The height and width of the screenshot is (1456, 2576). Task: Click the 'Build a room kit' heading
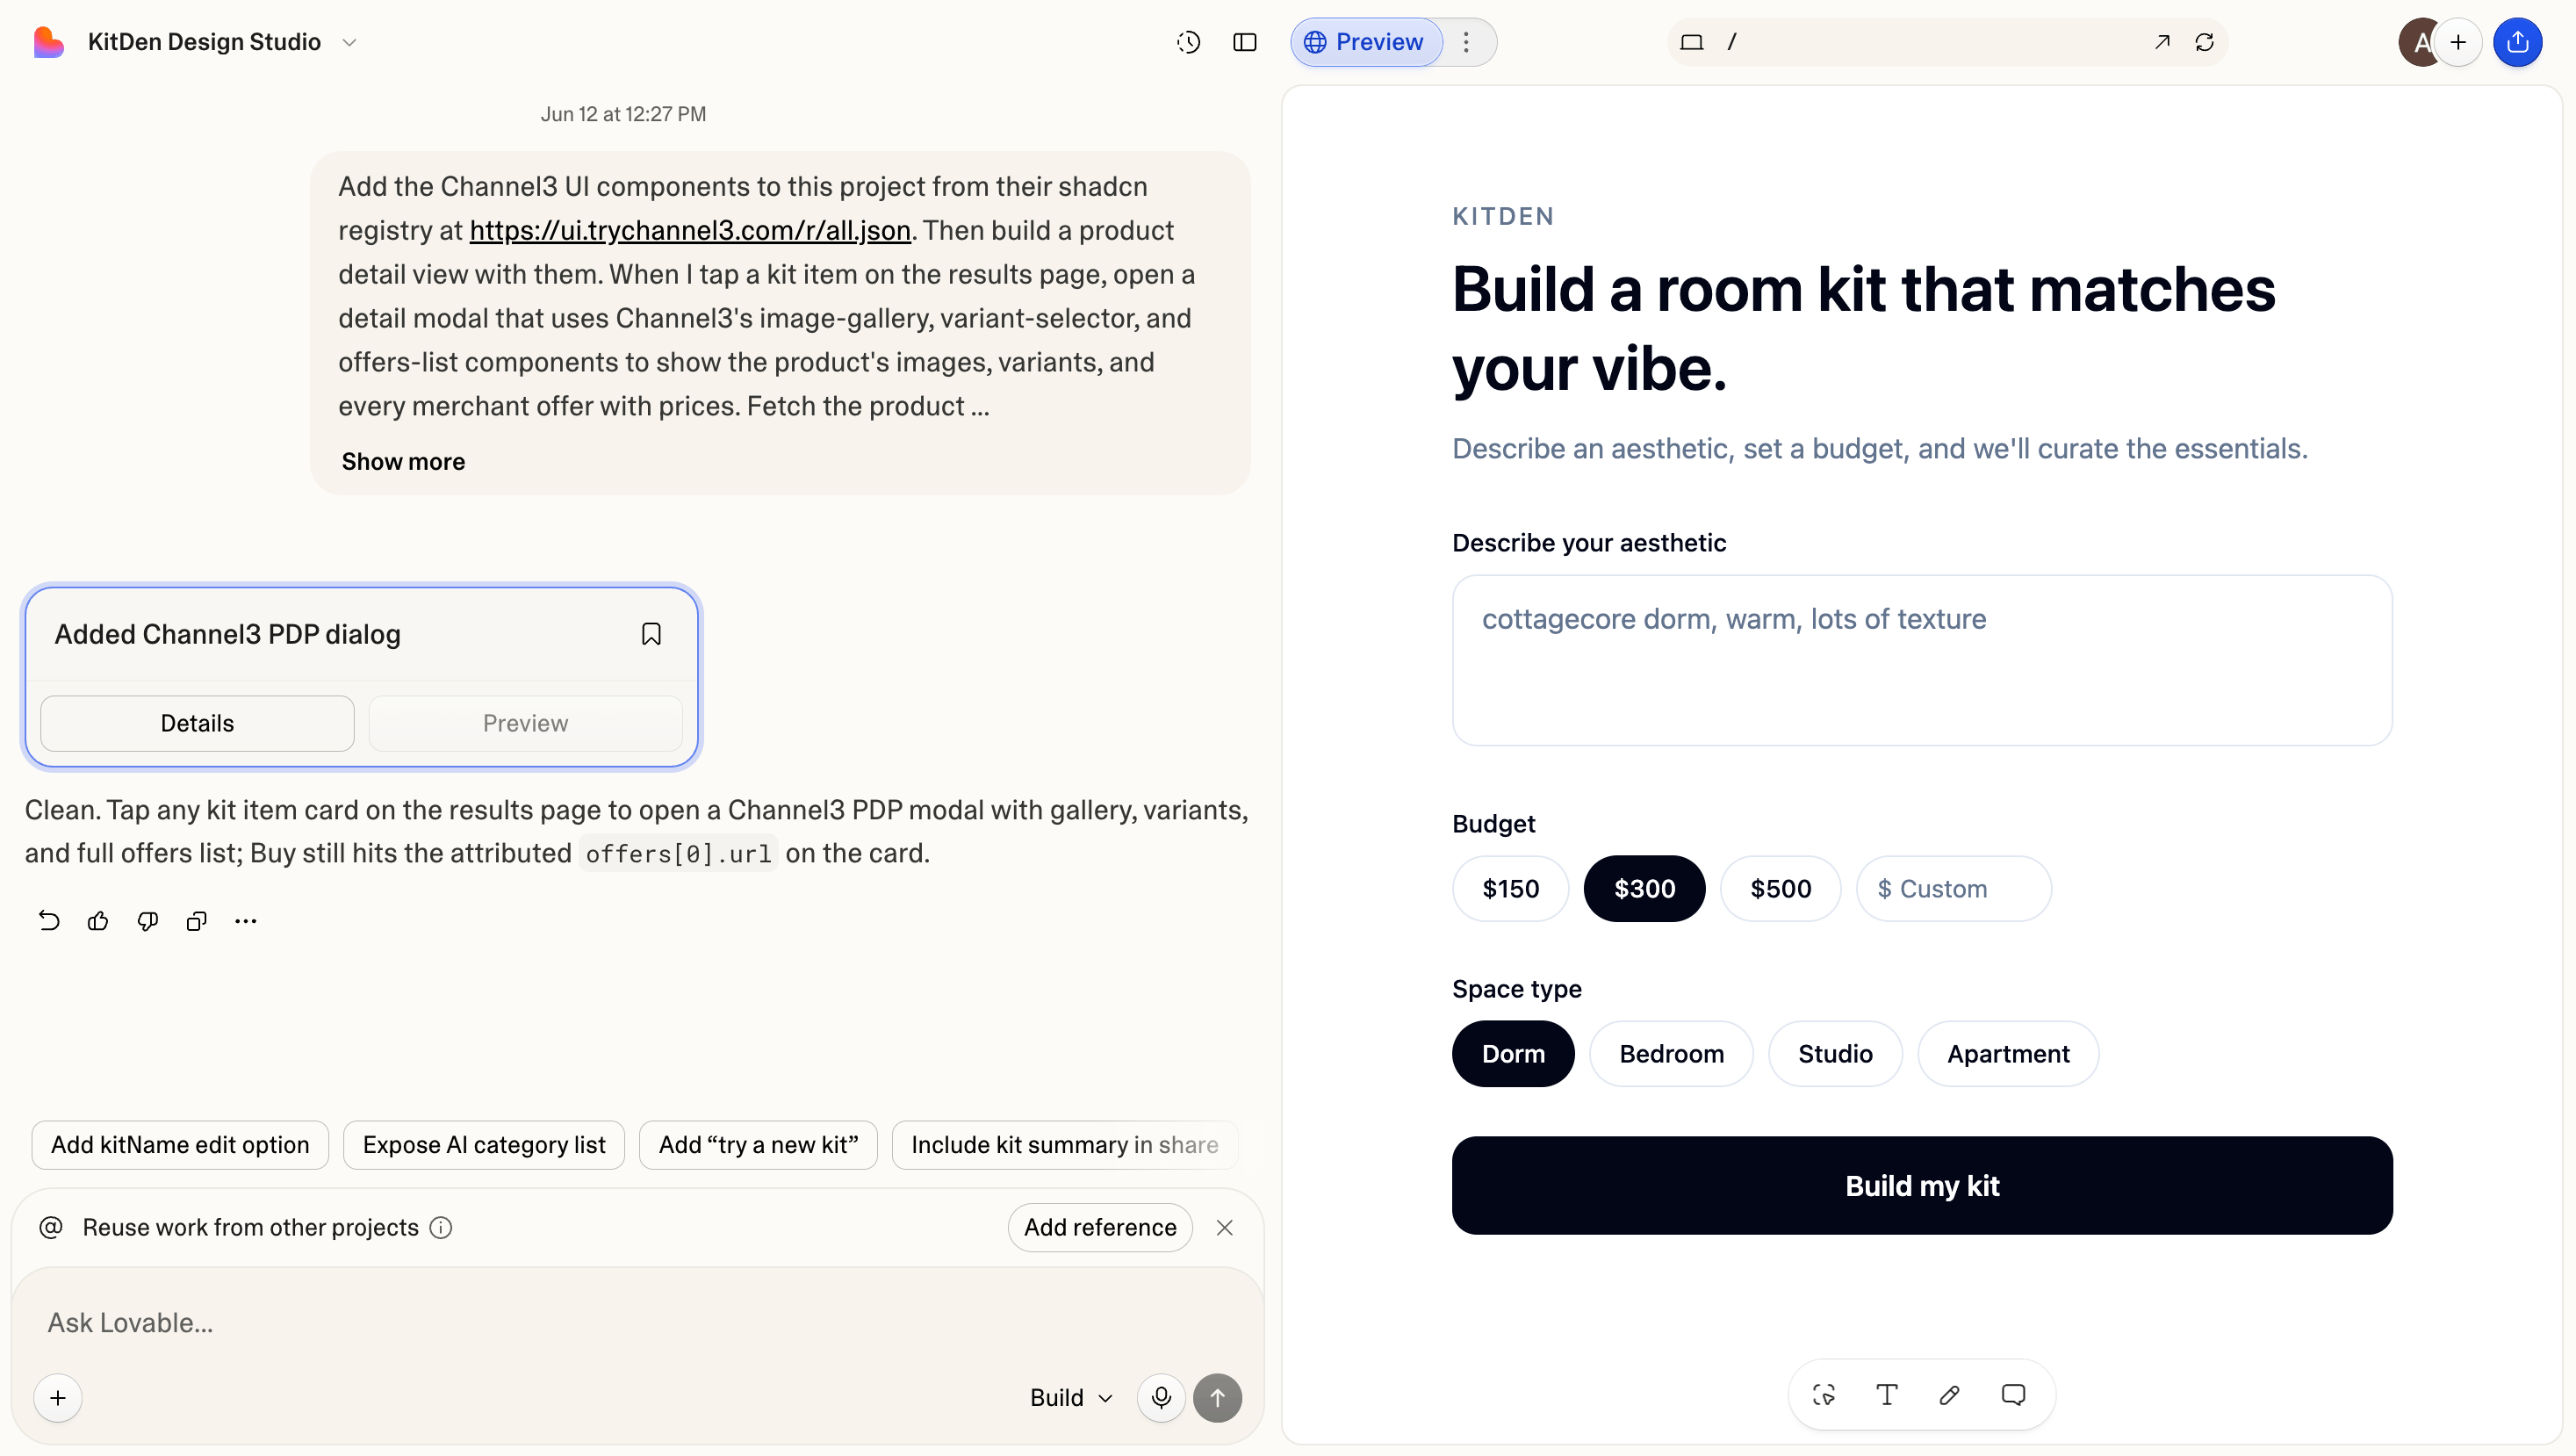[1863, 328]
